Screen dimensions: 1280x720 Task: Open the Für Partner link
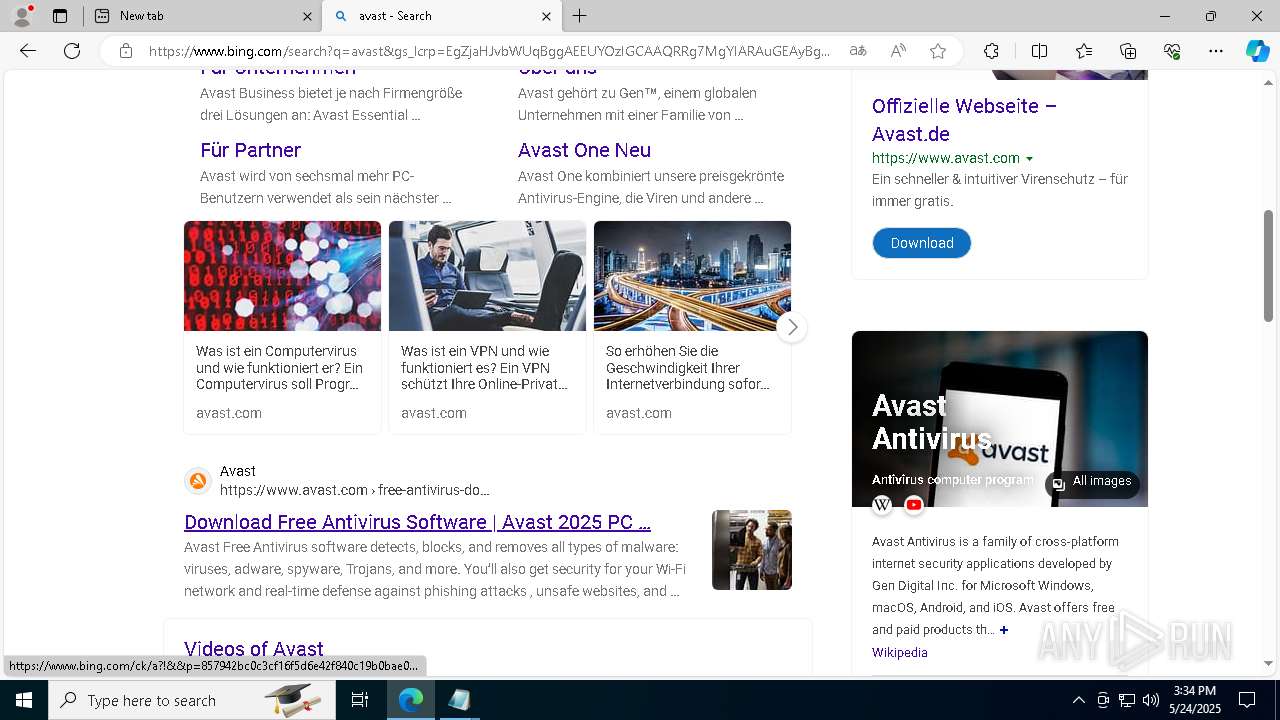coord(250,150)
